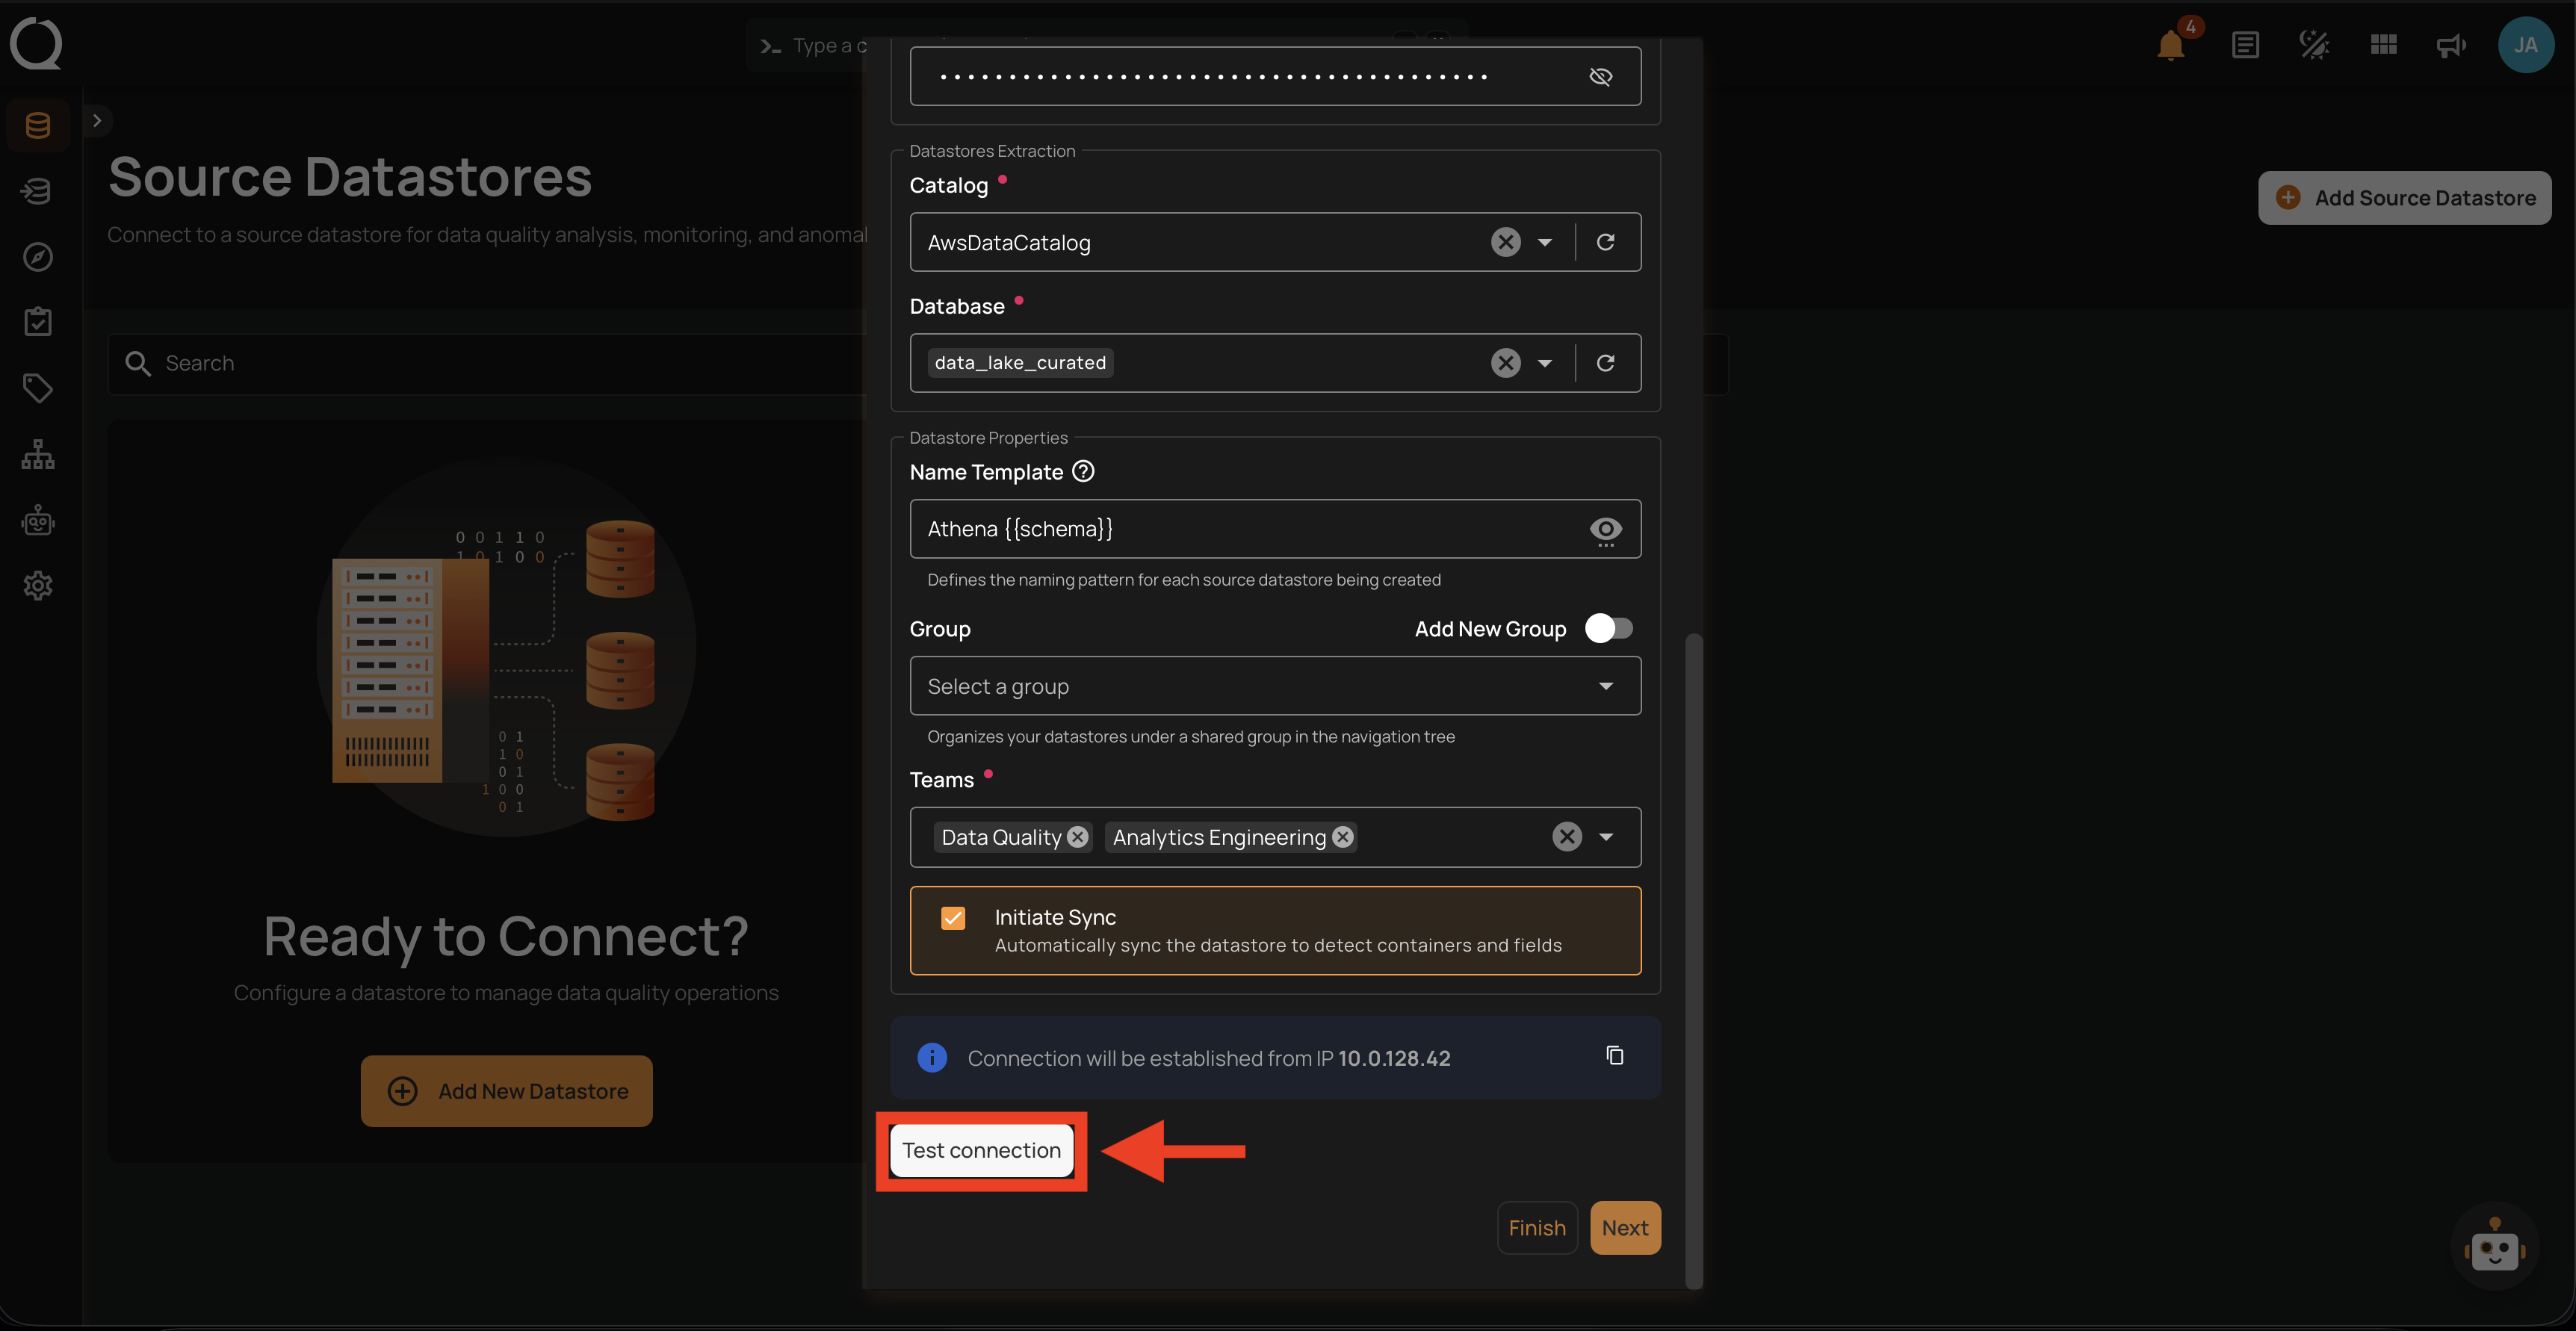Click the info icon in IP notice
The width and height of the screenshot is (2576, 1331).
click(x=932, y=1057)
